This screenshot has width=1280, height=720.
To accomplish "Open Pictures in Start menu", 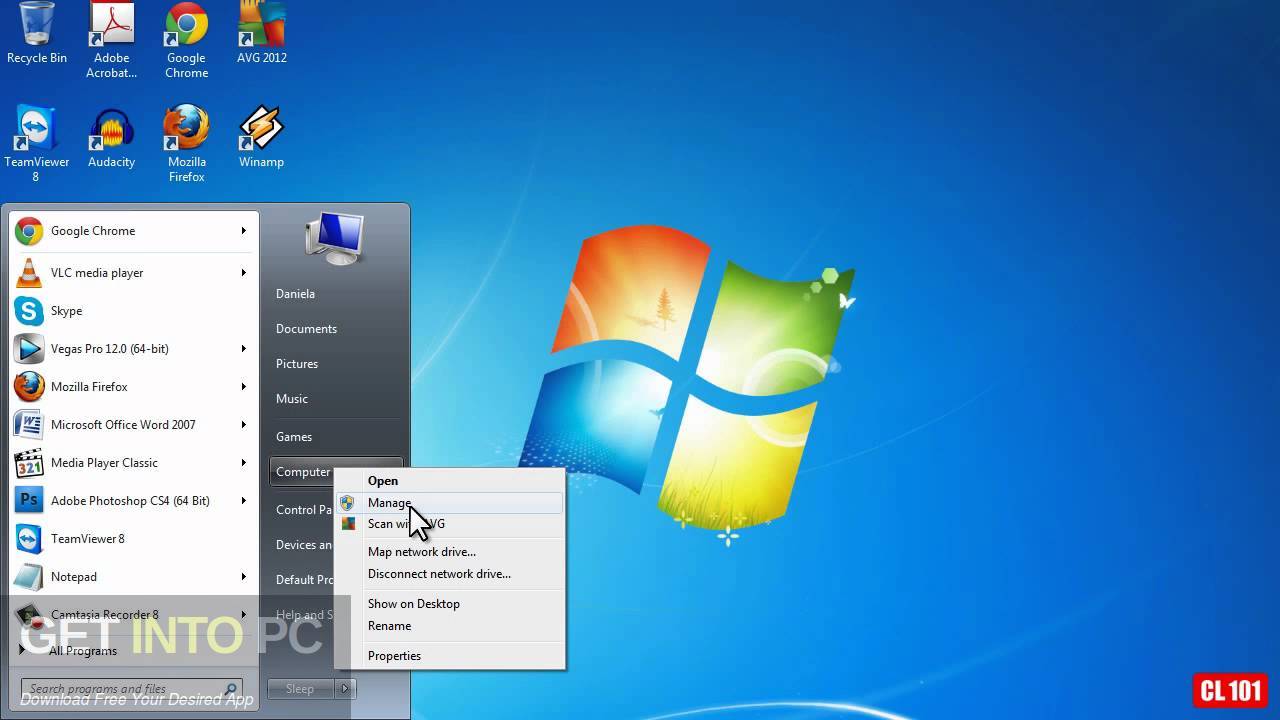I will tap(297, 364).
